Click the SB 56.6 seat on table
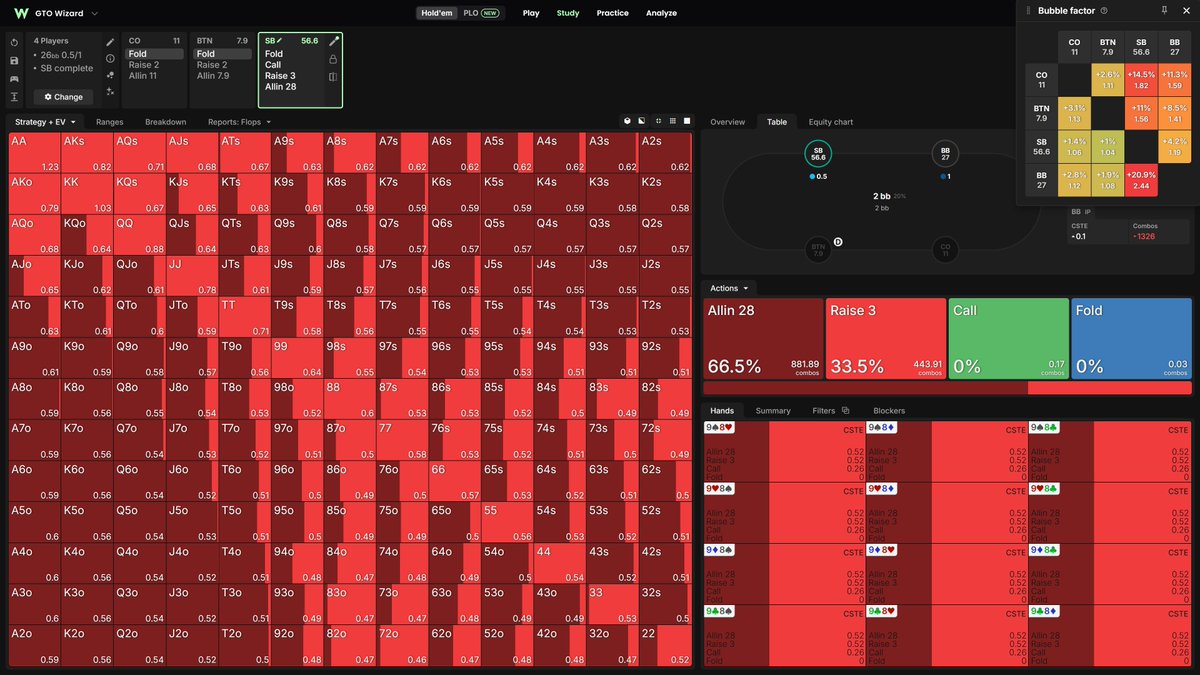Screen dimensions: 1200x675 click(x=818, y=153)
